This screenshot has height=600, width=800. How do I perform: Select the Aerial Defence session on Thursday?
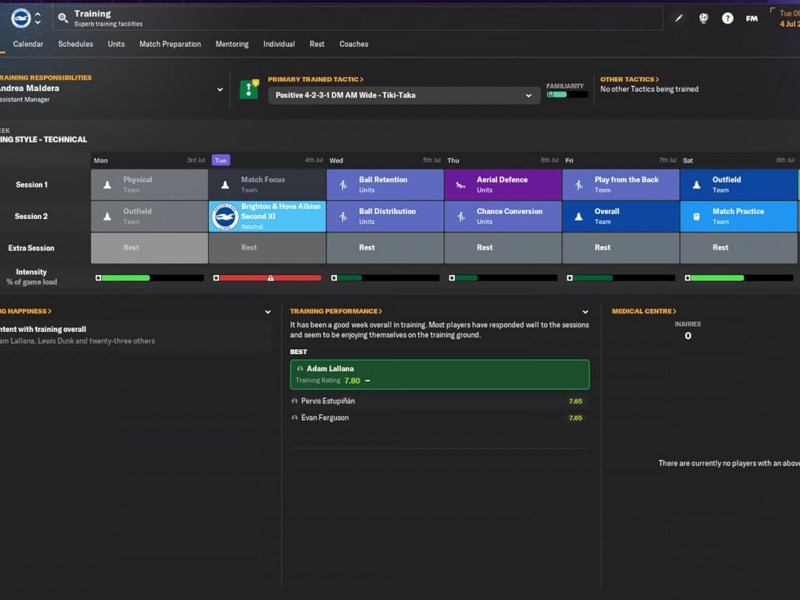pyautogui.click(x=502, y=185)
